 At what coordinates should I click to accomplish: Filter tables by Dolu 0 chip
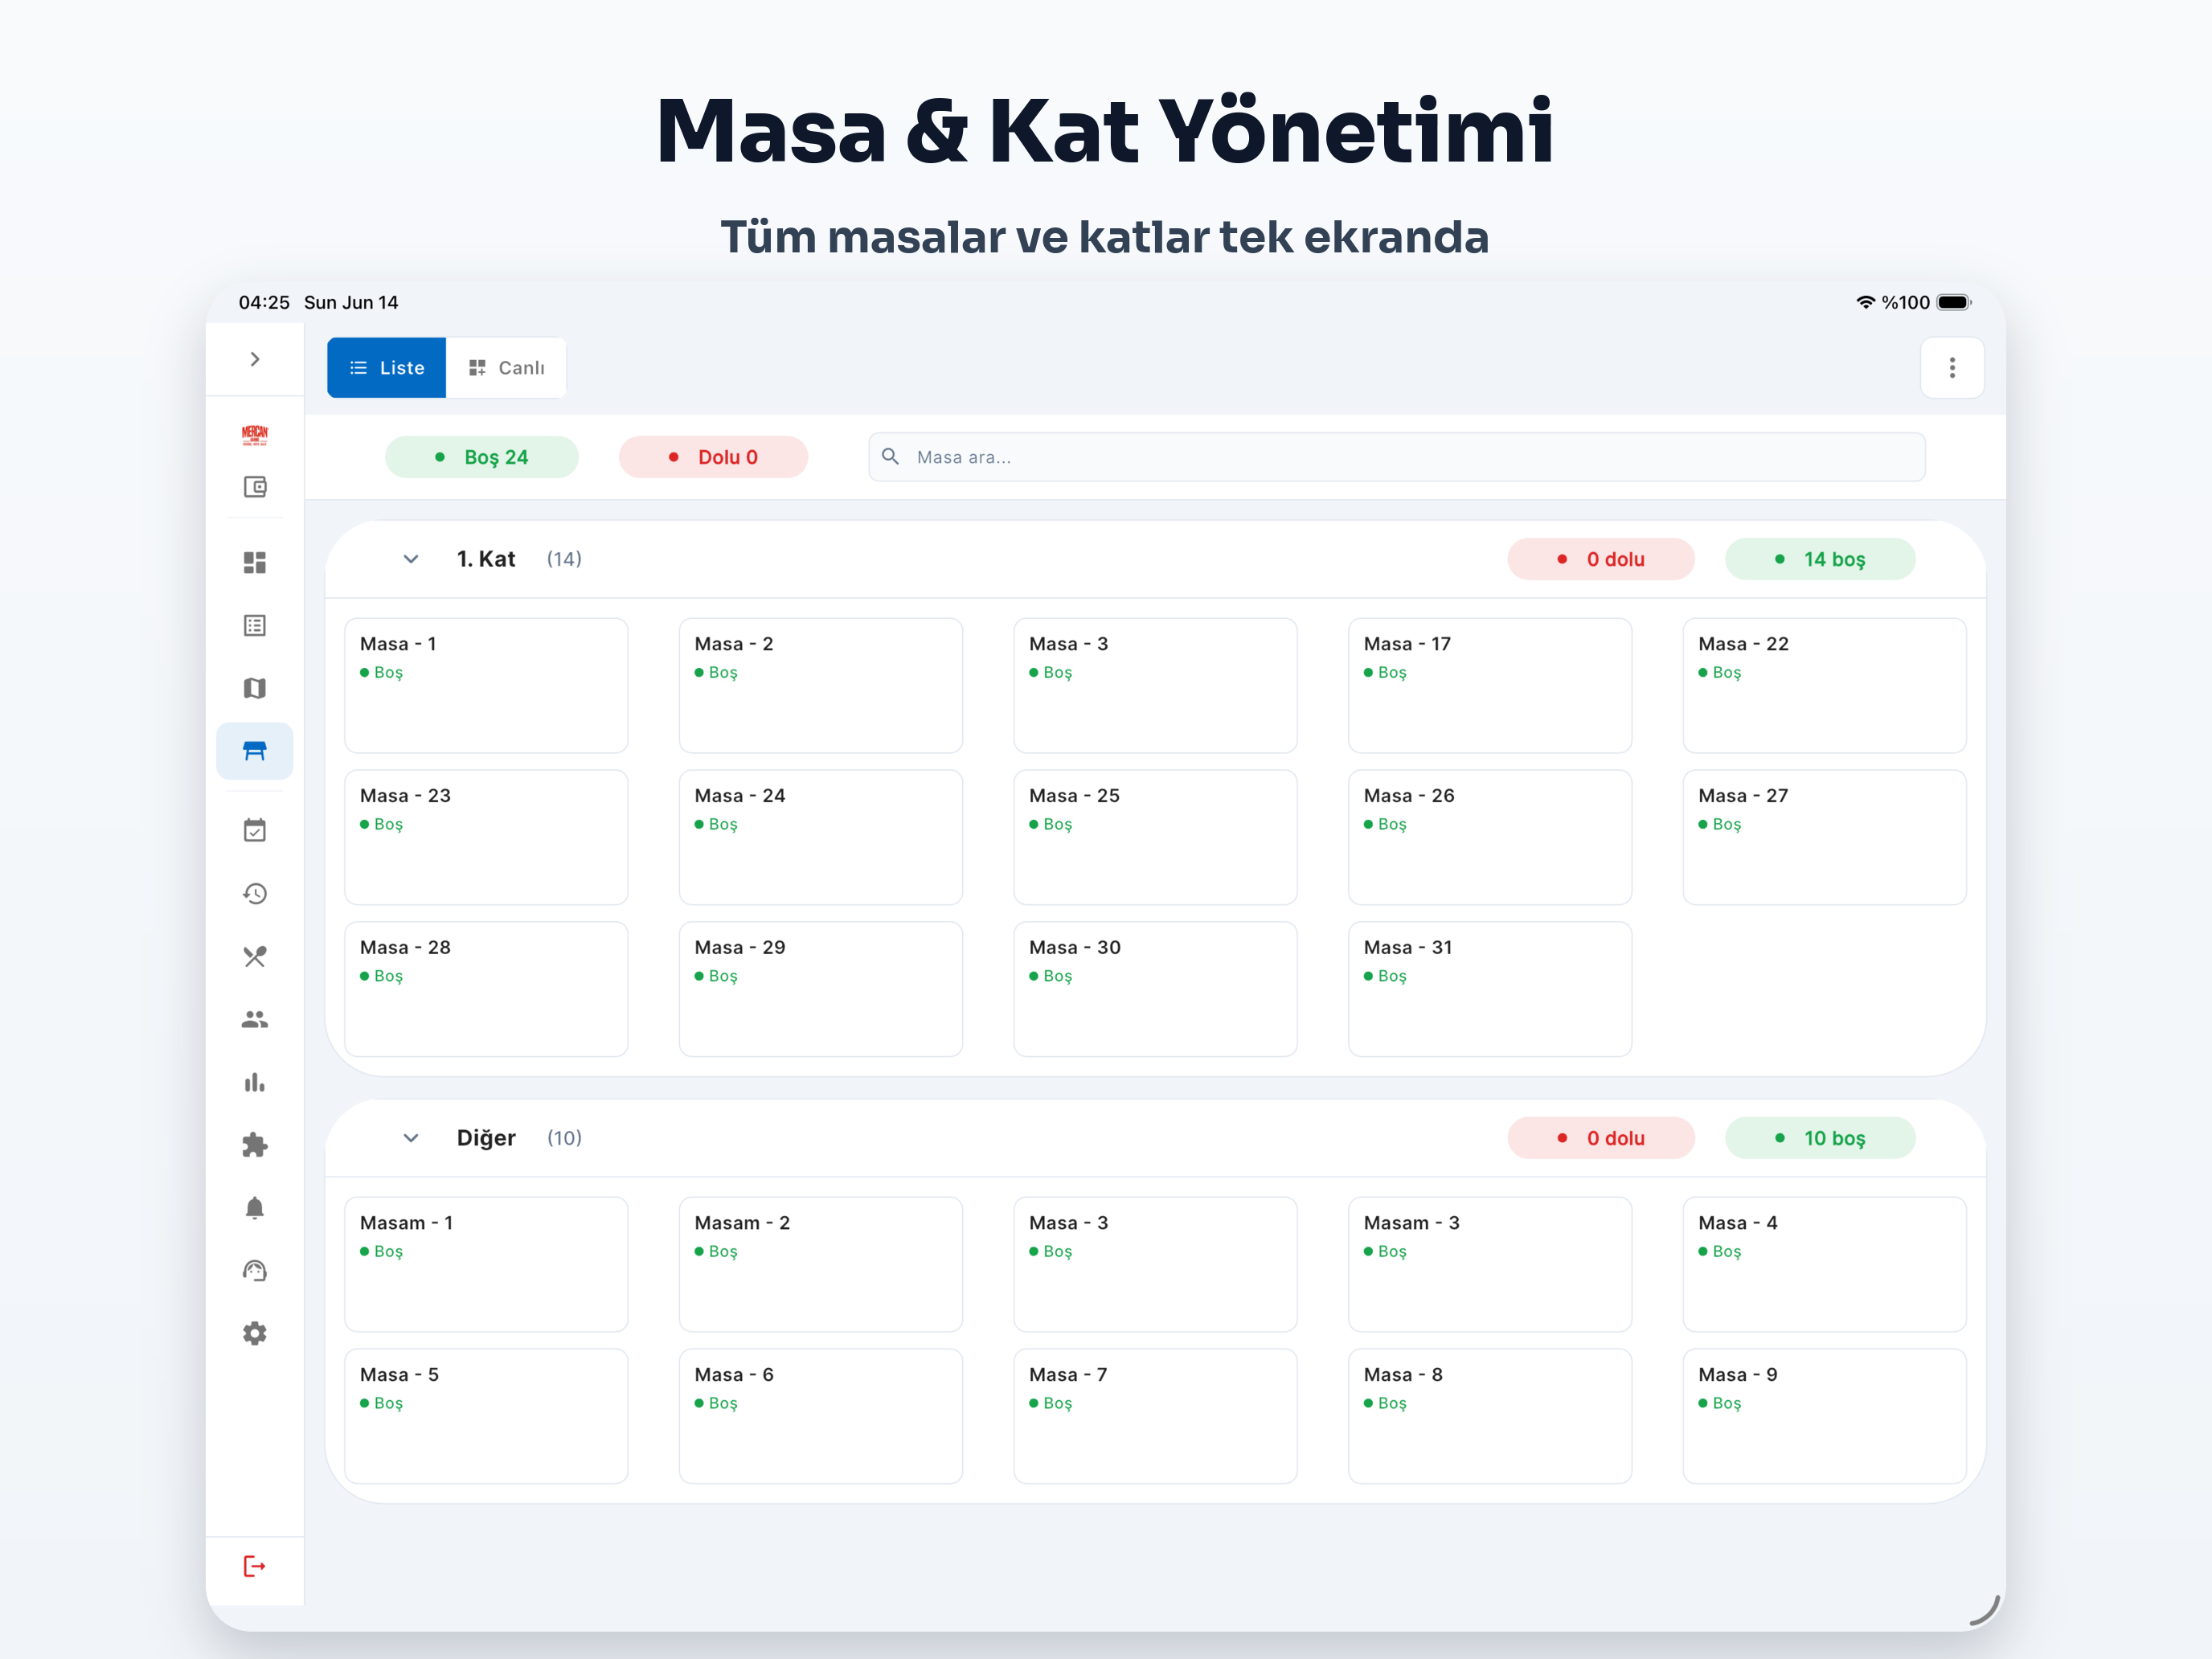click(714, 457)
